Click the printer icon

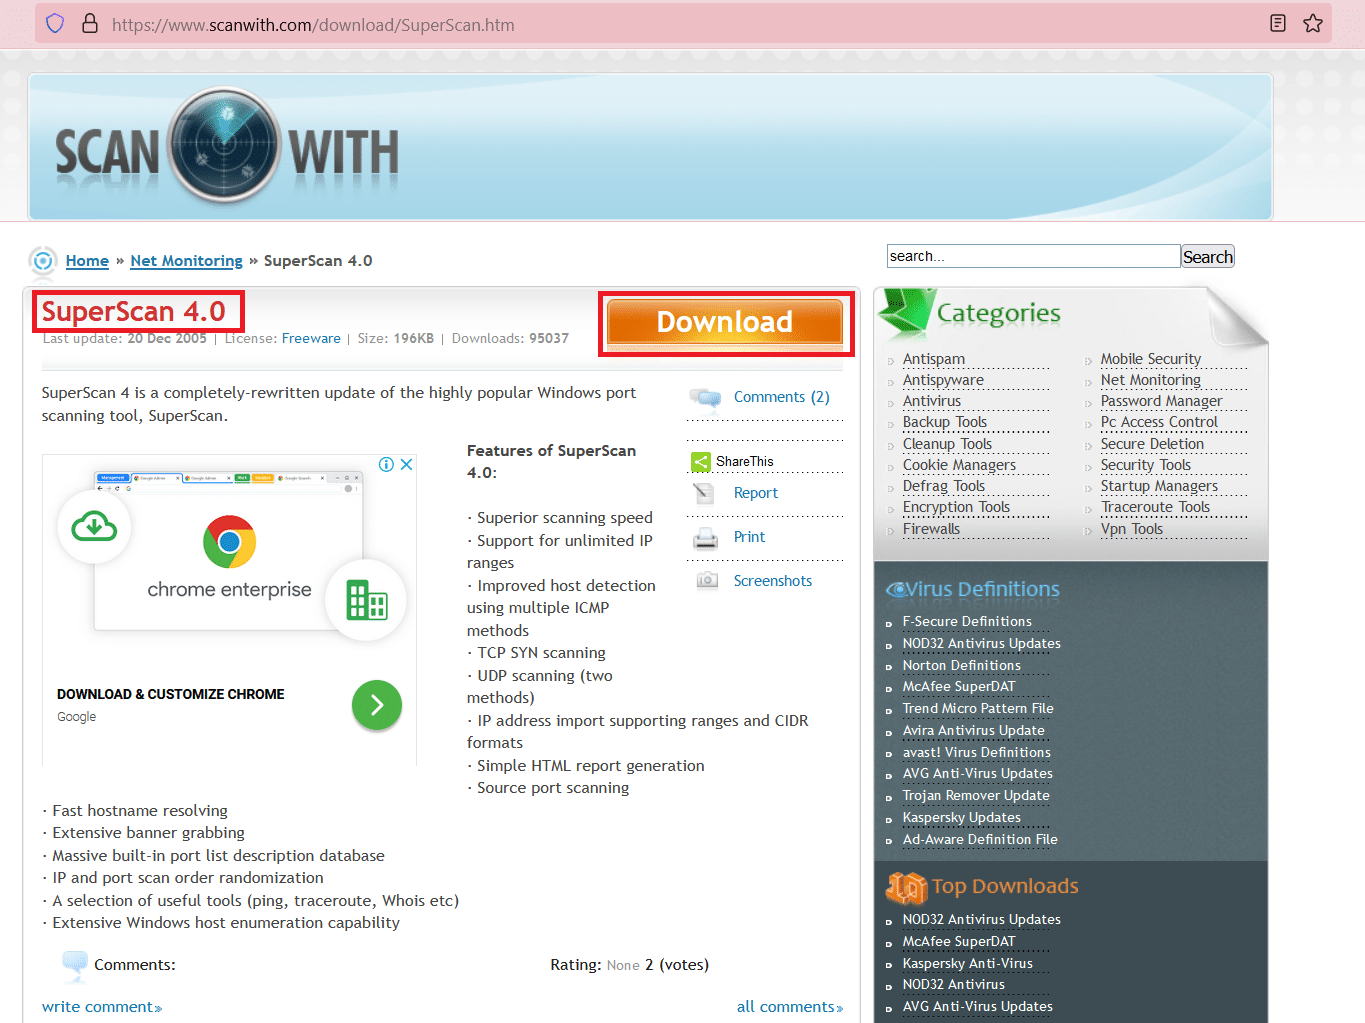point(706,538)
